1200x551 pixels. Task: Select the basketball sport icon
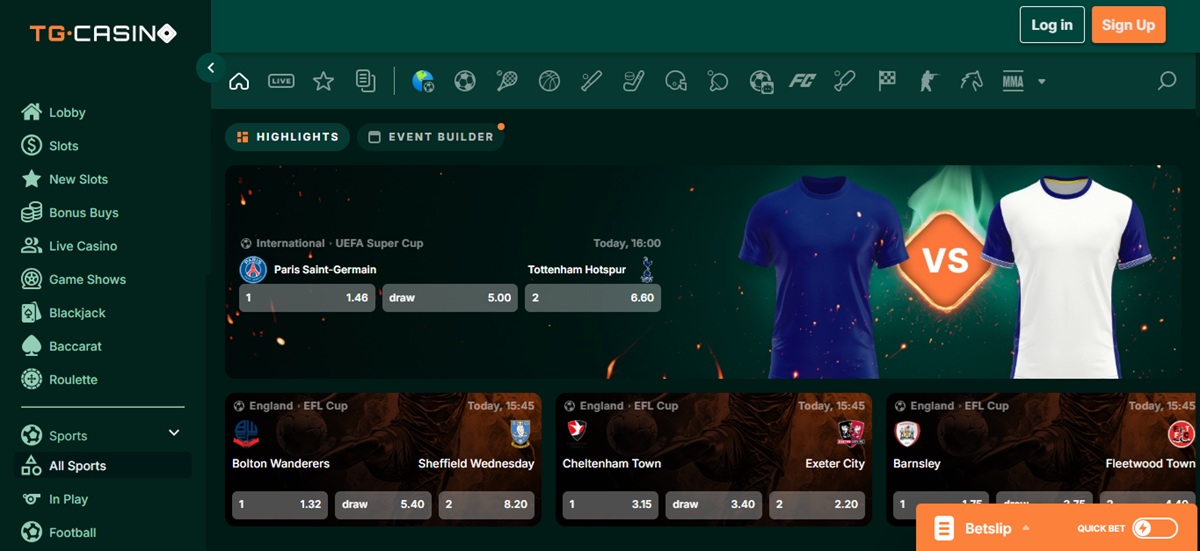549,81
